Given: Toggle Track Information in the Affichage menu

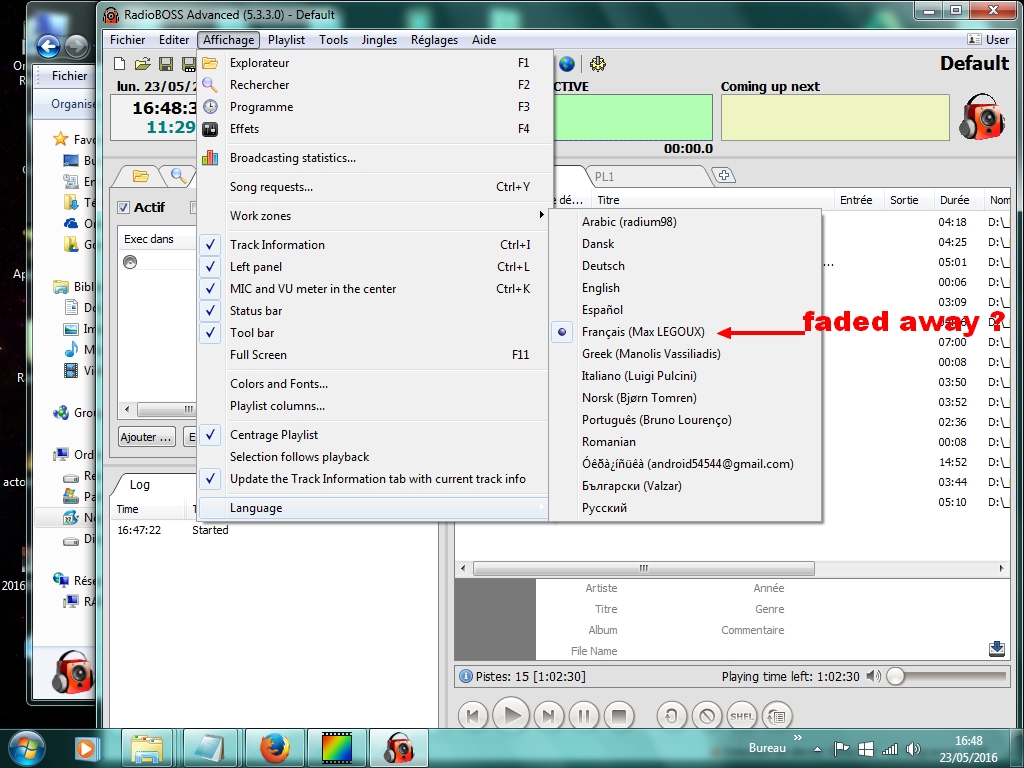Looking at the screenshot, I should pyautogui.click(x=372, y=244).
